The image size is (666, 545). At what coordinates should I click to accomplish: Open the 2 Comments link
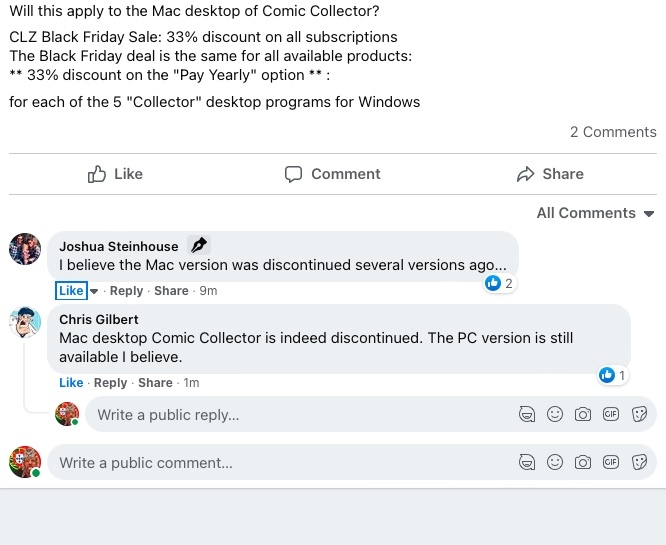pos(613,132)
